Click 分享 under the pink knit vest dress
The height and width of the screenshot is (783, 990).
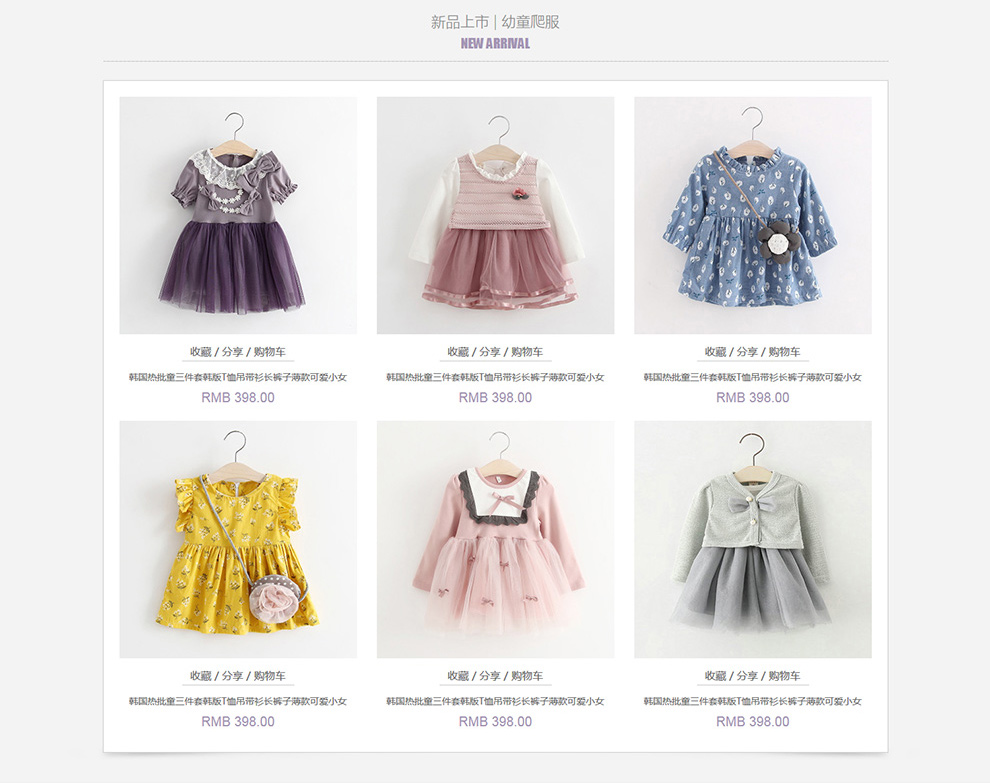pyautogui.click(x=490, y=352)
